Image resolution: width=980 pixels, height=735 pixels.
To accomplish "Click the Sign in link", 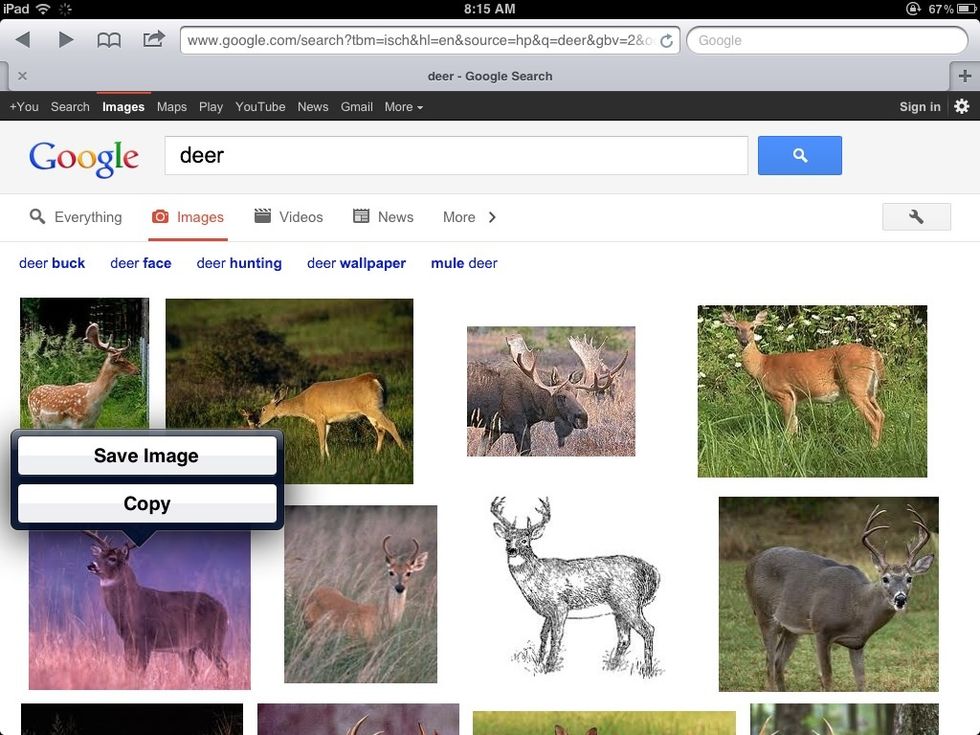I will click(x=919, y=107).
